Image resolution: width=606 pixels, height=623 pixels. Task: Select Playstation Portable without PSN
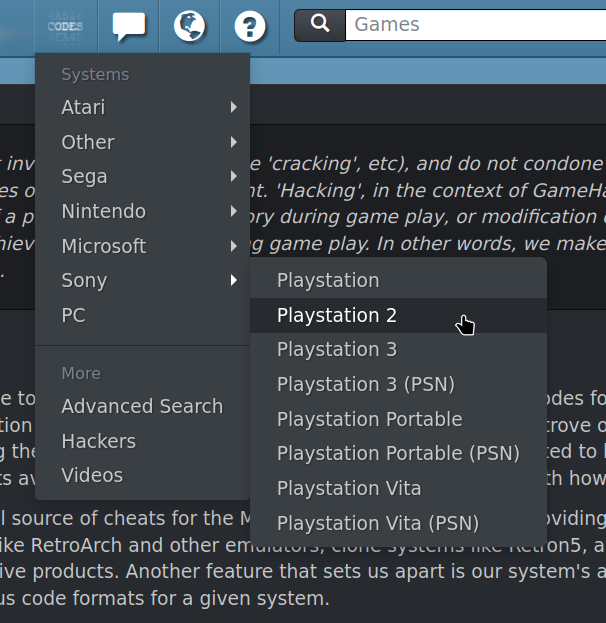coord(399,419)
